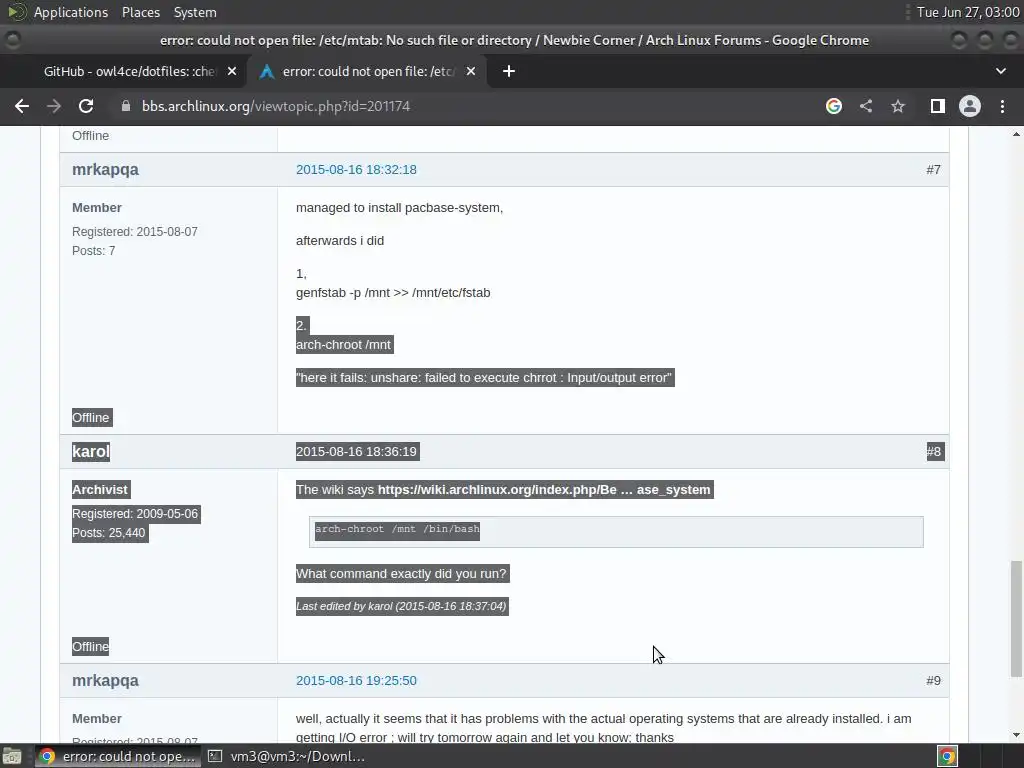Open post timestamp 2015-08-16 18:32:18
The width and height of the screenshot is (1024, 768).
click(356, 170)
